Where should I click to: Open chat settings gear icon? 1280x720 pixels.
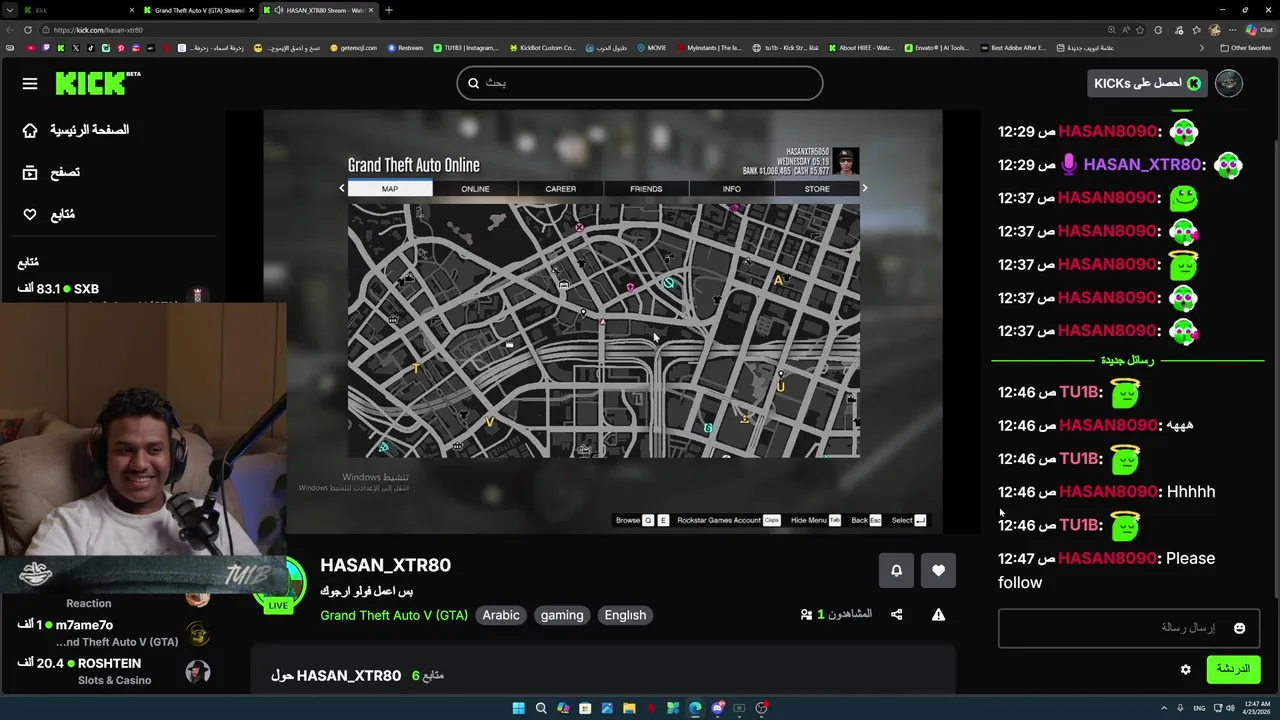(x=1185, y=670)
